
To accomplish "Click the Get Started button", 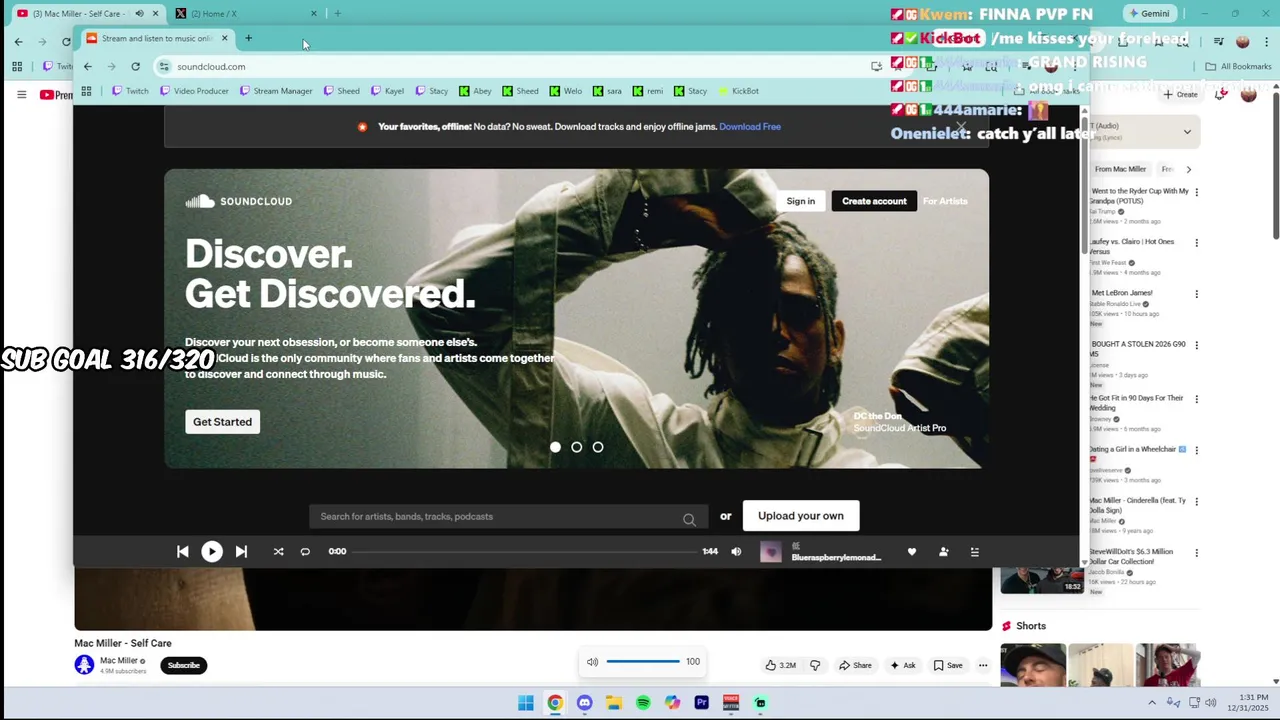I will pos(222,422).
